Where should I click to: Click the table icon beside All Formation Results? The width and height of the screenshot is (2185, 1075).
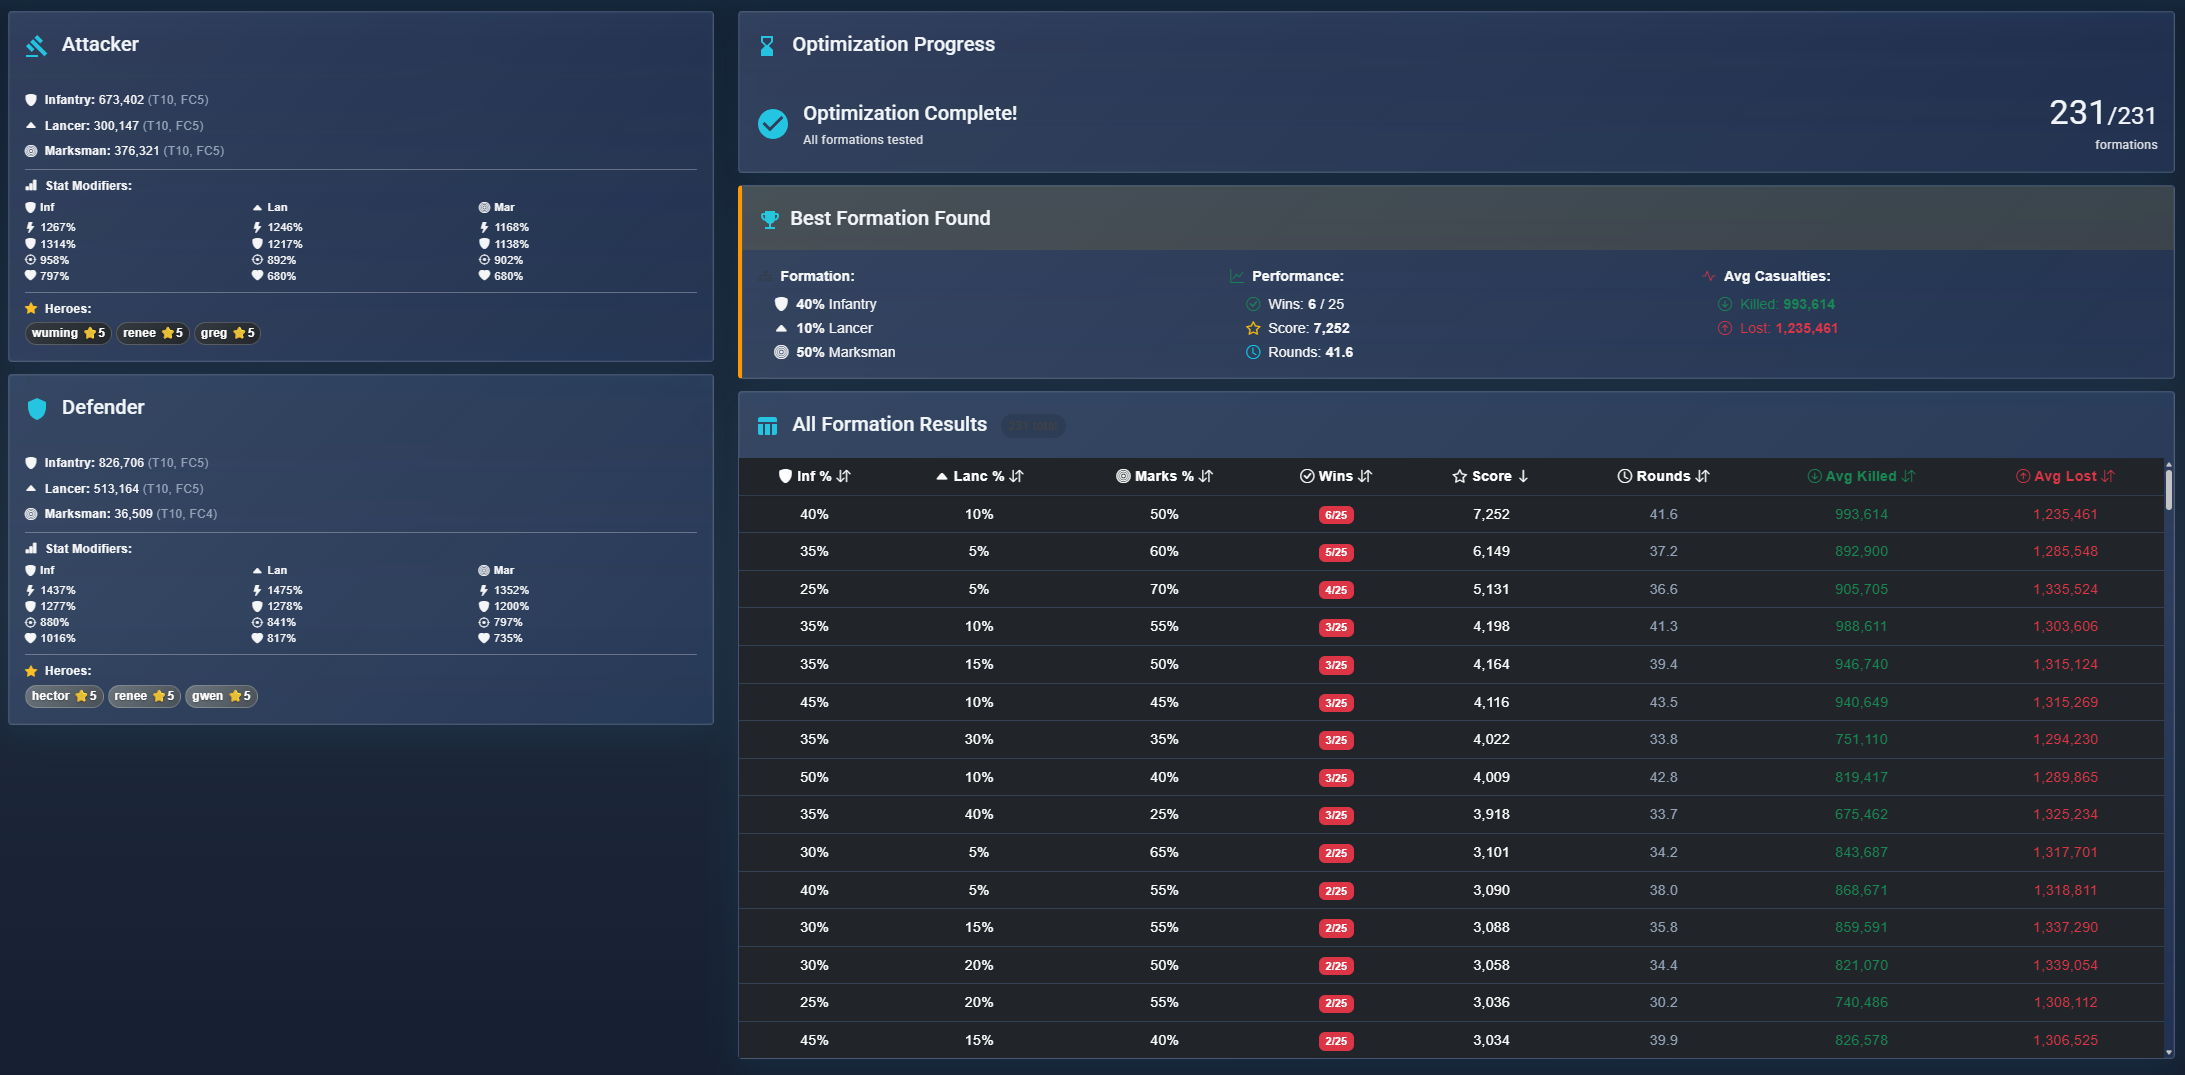pyautogui.click(x=767, y=425)
